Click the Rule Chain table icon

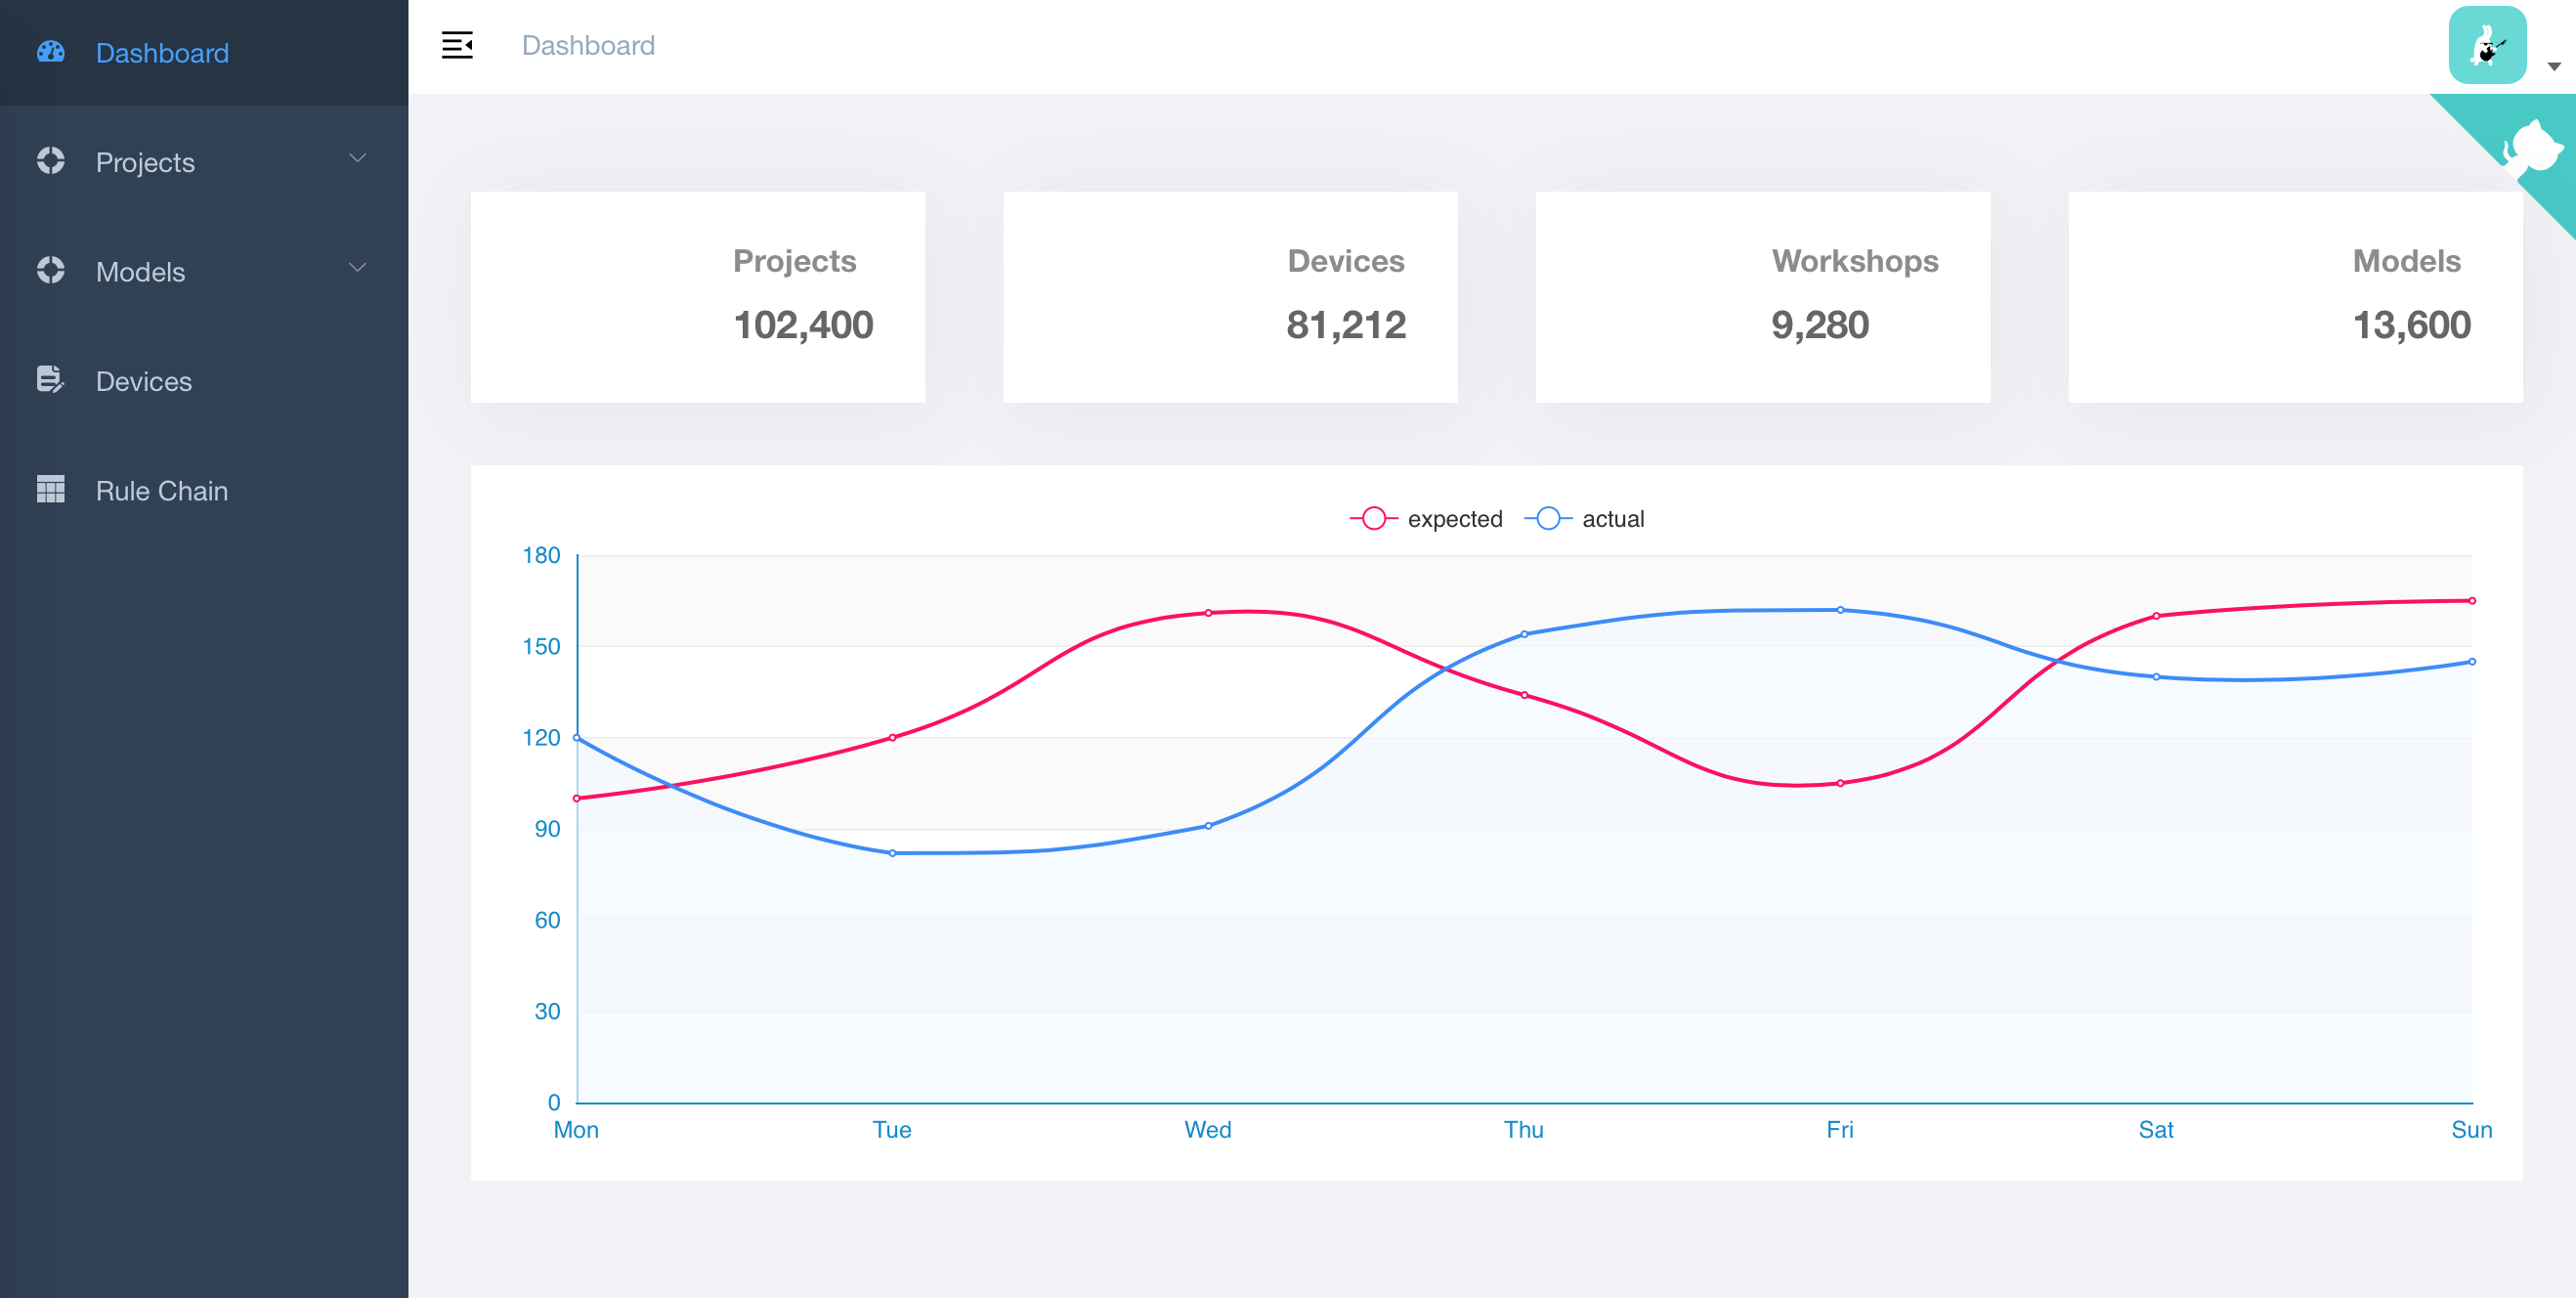click(x=50, y=489)
